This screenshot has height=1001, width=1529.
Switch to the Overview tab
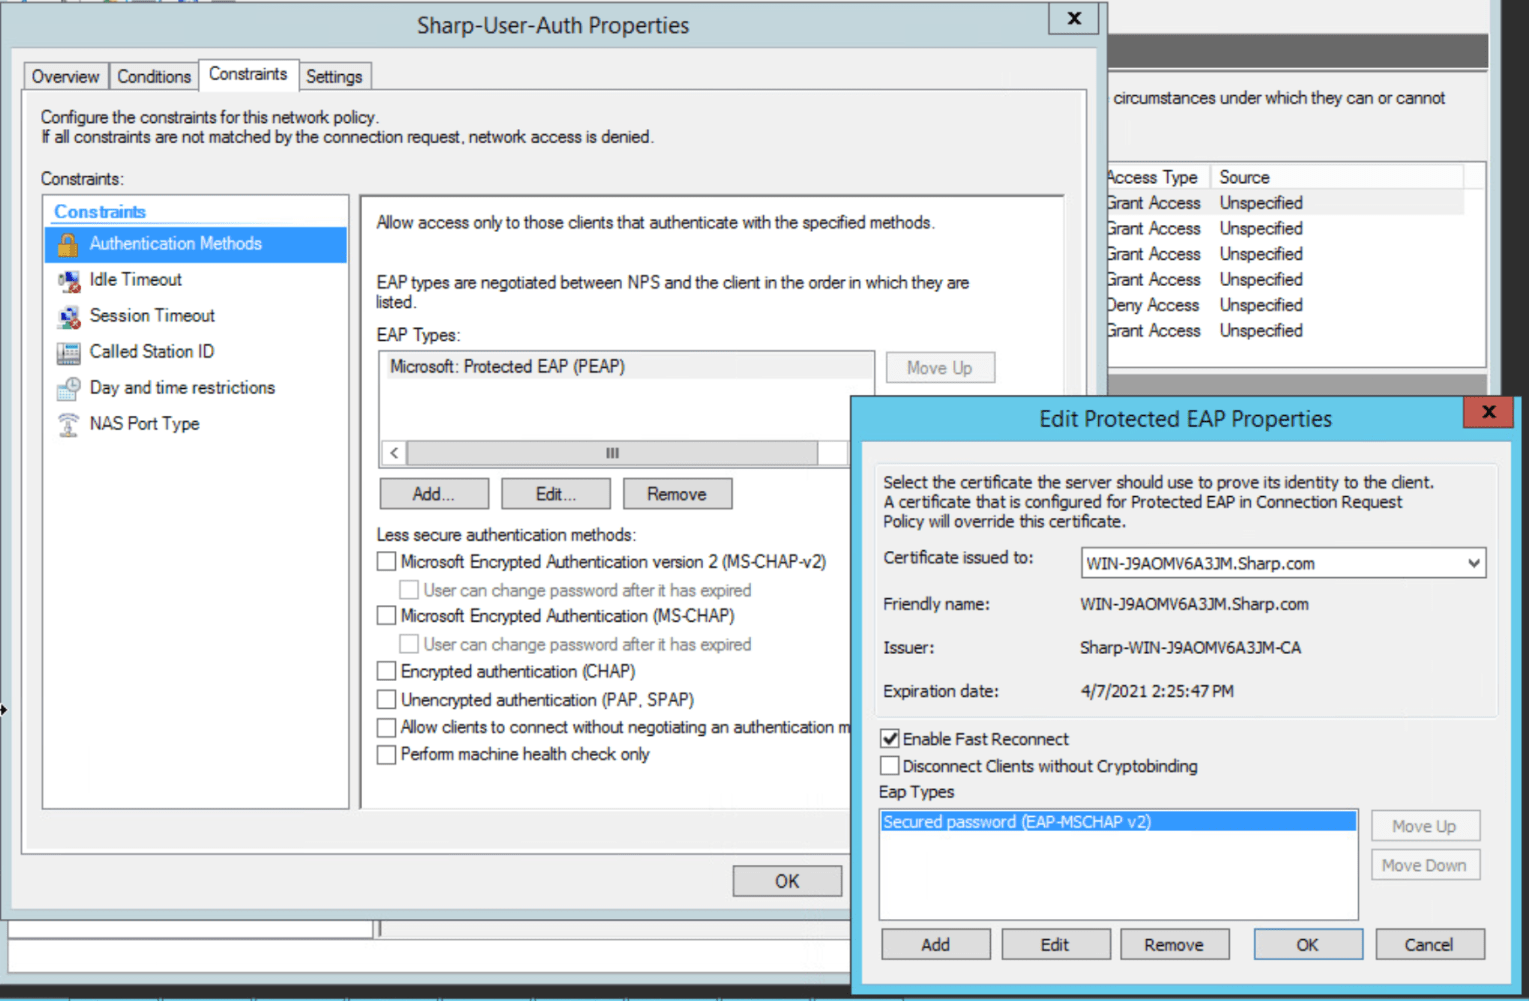pos(65,75)
